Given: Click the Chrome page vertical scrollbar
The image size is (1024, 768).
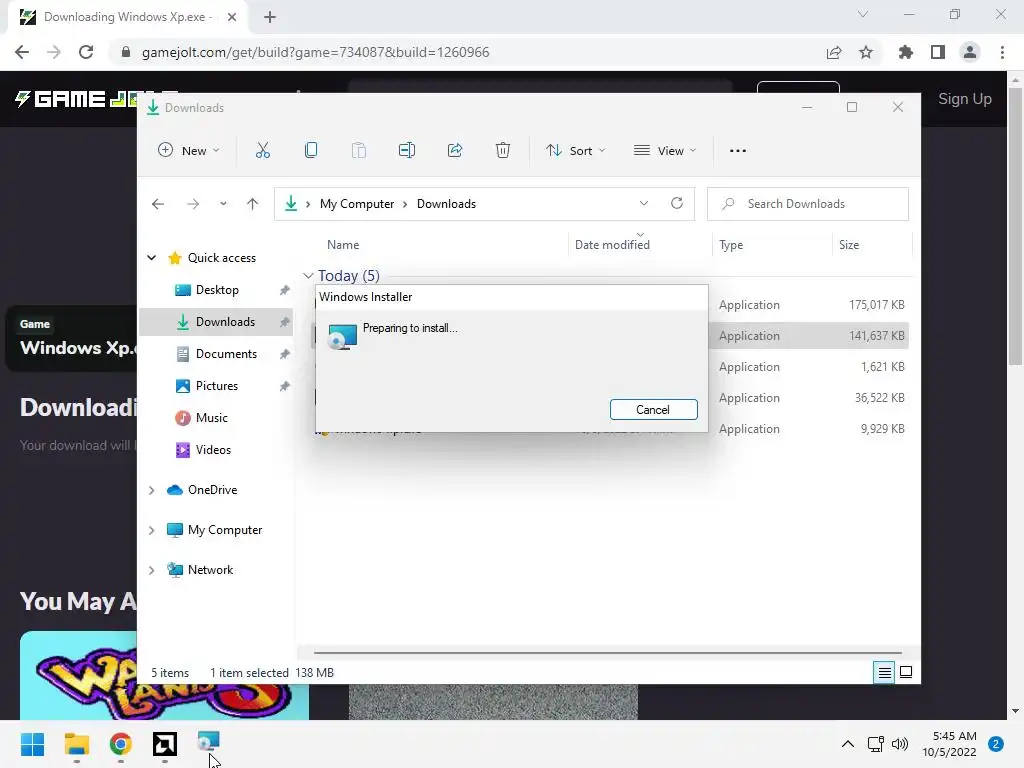Looking at the screenshot, I should pyautogui.click(x=1016, y=226).
